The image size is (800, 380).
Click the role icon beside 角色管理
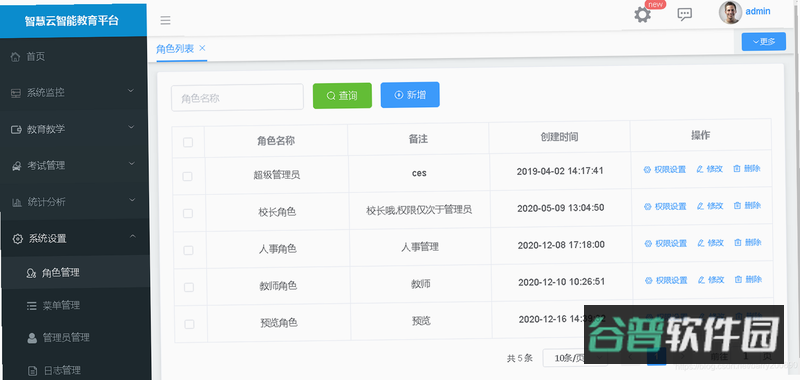tap(31, 273)
